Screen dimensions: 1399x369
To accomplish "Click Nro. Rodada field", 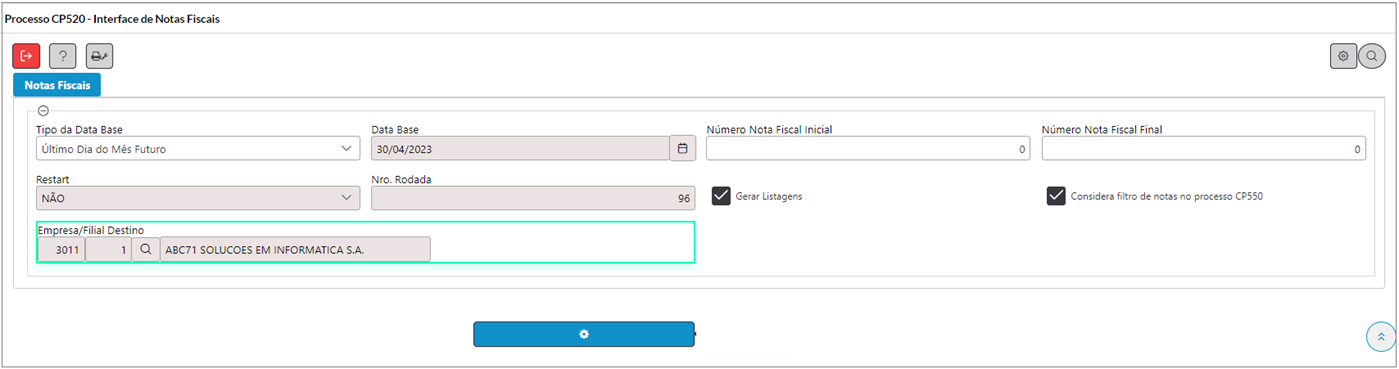I will tap(533, 198).
